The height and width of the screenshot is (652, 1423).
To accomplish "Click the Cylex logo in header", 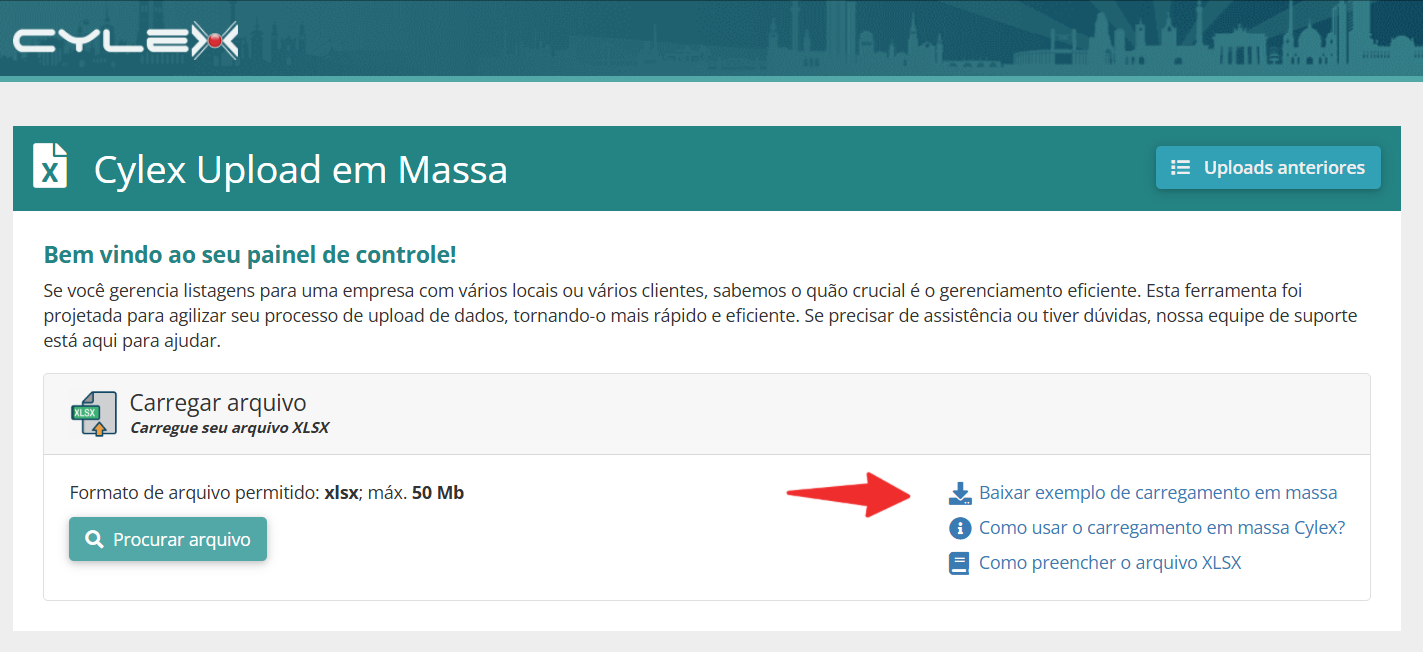I will tap(126, 41).
